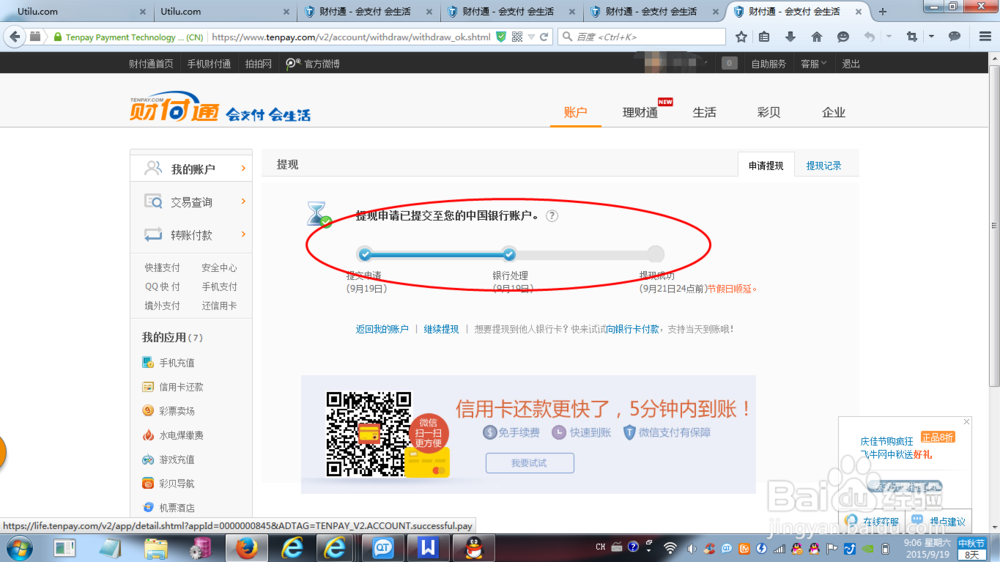Click the 官方微博 Weibo icon
This screenshot has height=562, width=1000.
pos(291,63)
